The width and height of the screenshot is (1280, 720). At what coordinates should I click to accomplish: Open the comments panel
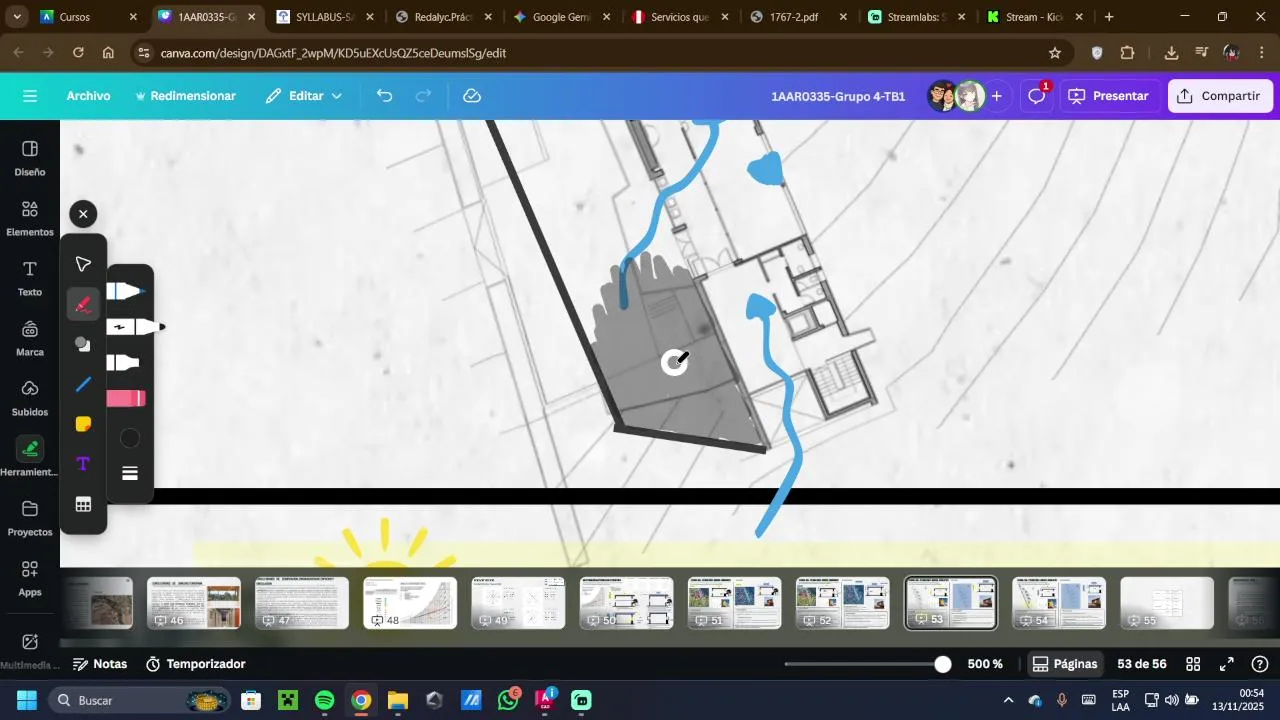point(1036,96)
